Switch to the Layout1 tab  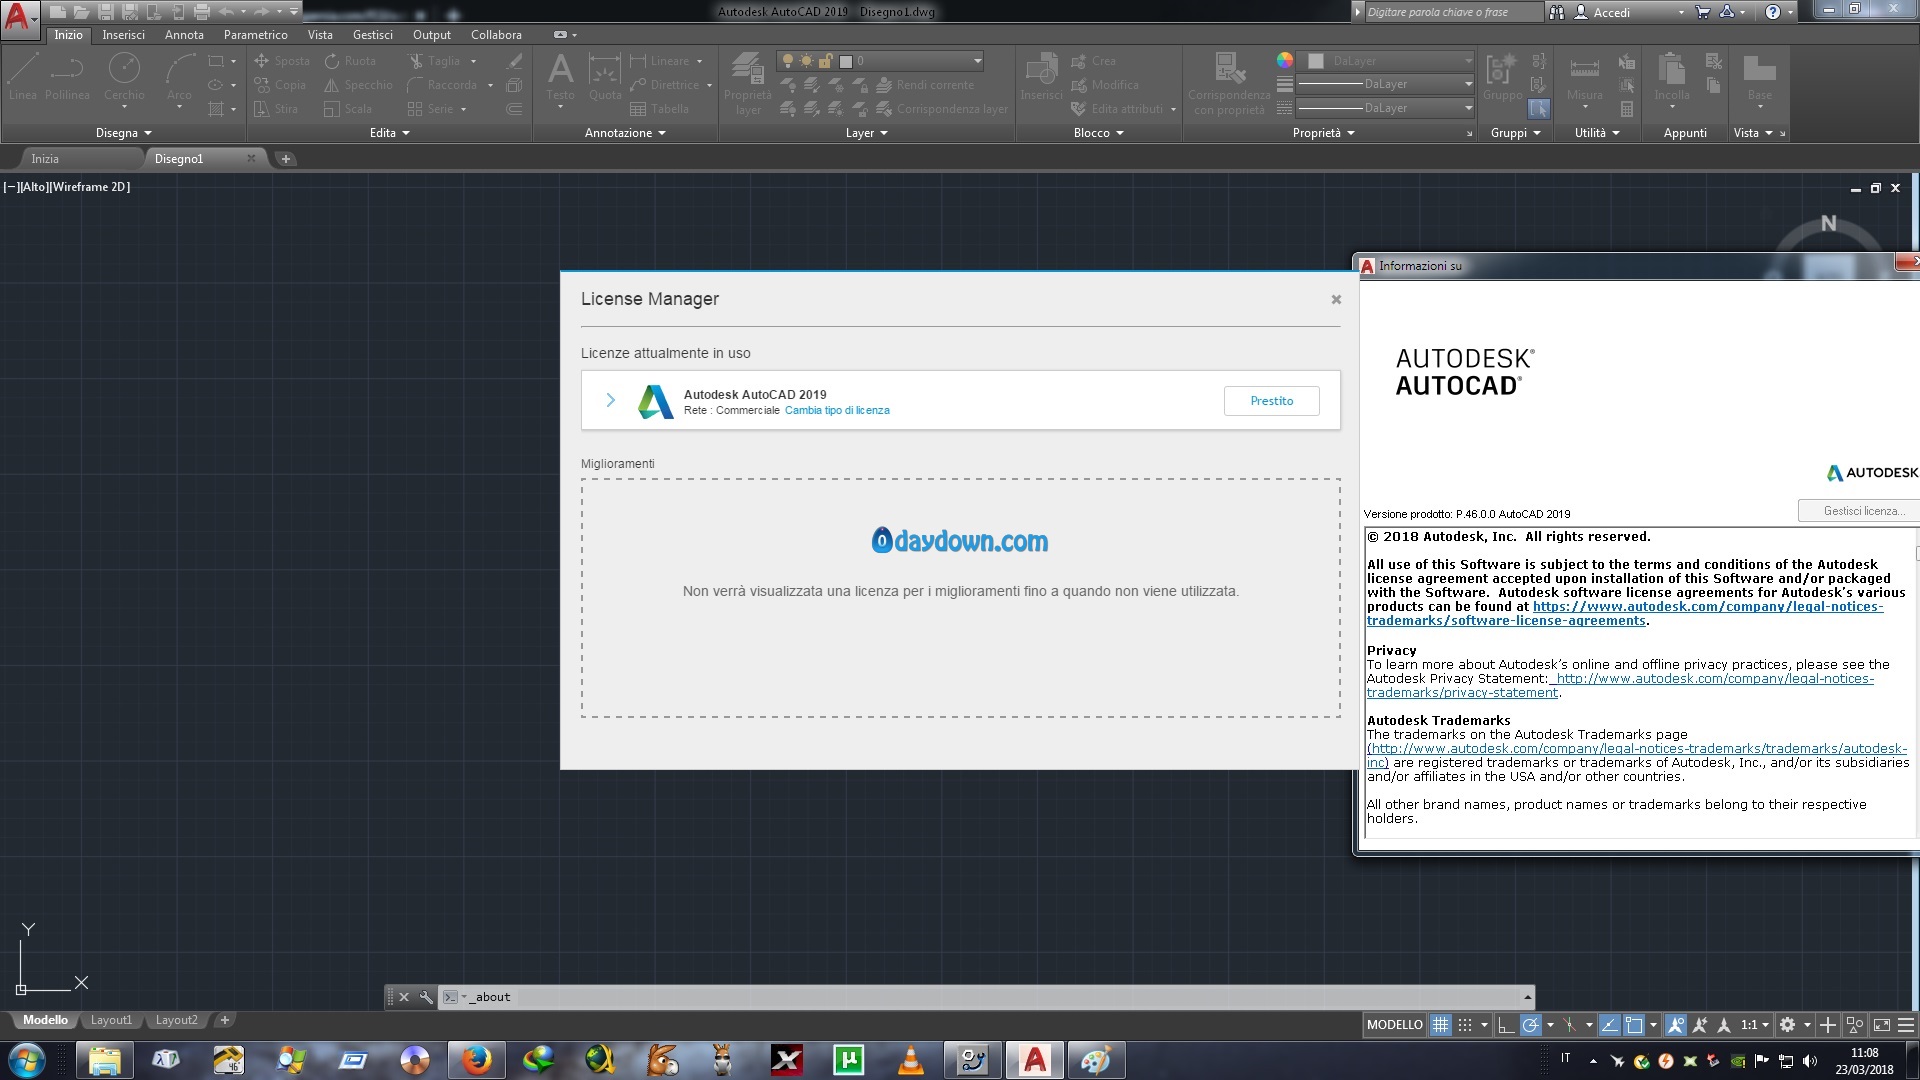click(111, 1020)
